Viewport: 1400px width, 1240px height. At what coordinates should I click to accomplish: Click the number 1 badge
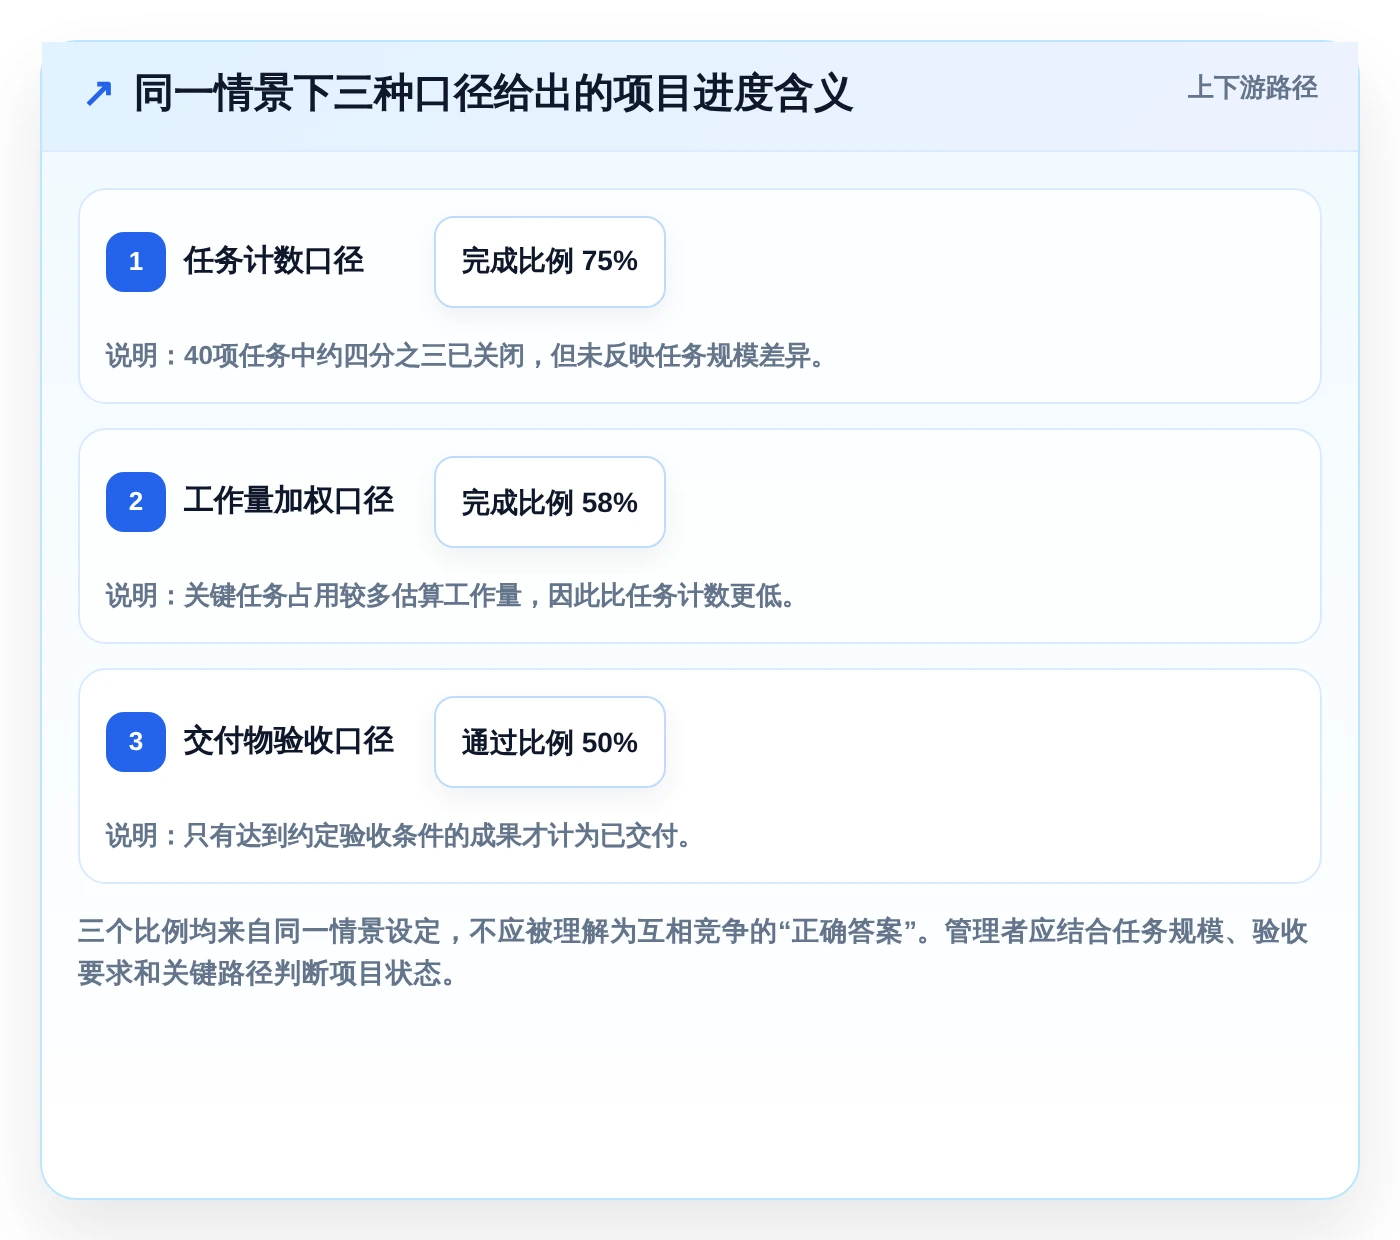(x=136, y=262)
